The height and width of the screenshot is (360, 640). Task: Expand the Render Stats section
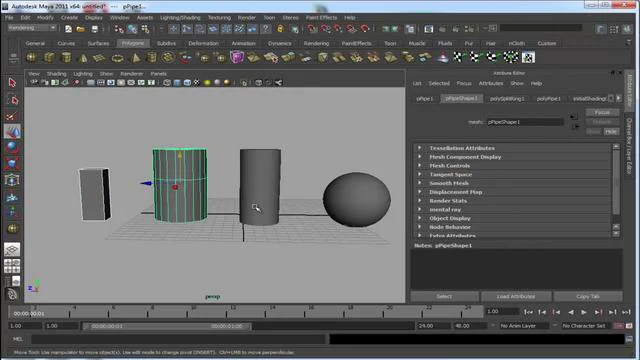tap(512, 201)
